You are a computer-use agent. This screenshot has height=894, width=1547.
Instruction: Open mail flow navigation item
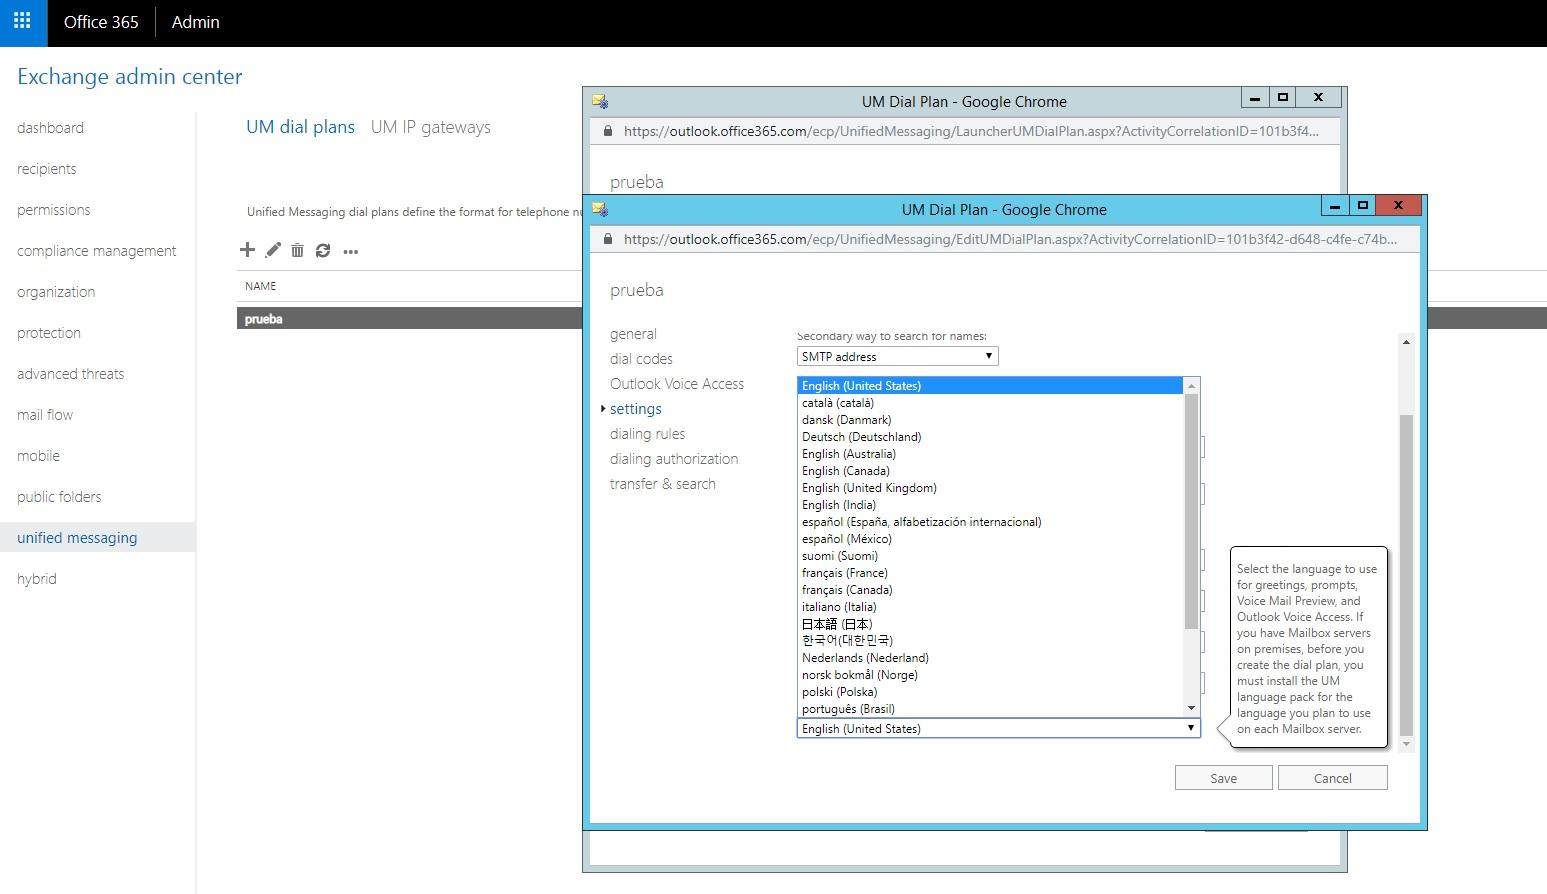click(45, 415)
